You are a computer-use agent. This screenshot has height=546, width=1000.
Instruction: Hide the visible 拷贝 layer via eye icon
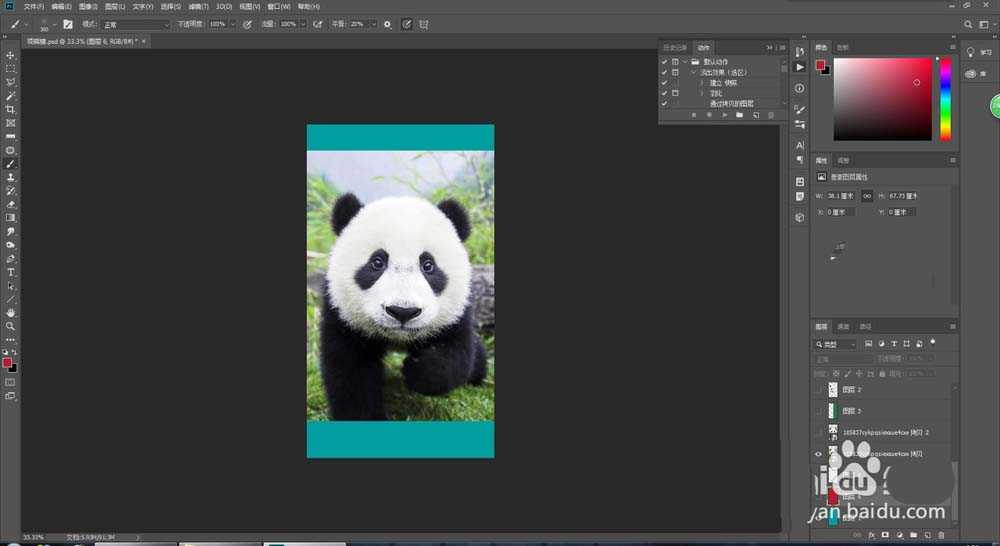click(819, 453)
